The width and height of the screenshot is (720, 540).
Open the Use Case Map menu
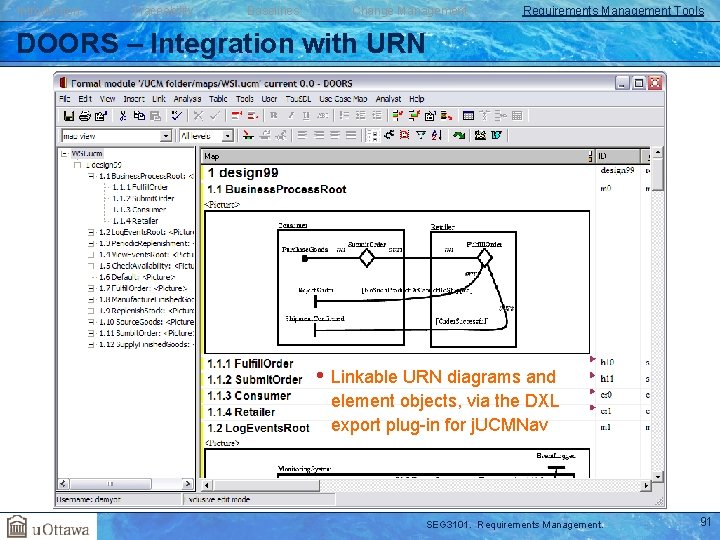(x=343, y=99)
